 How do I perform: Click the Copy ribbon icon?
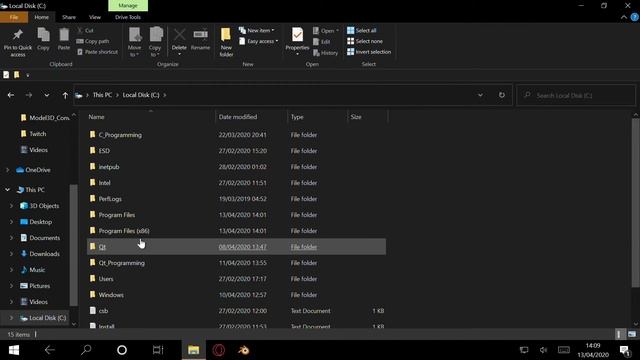[43, 40]
